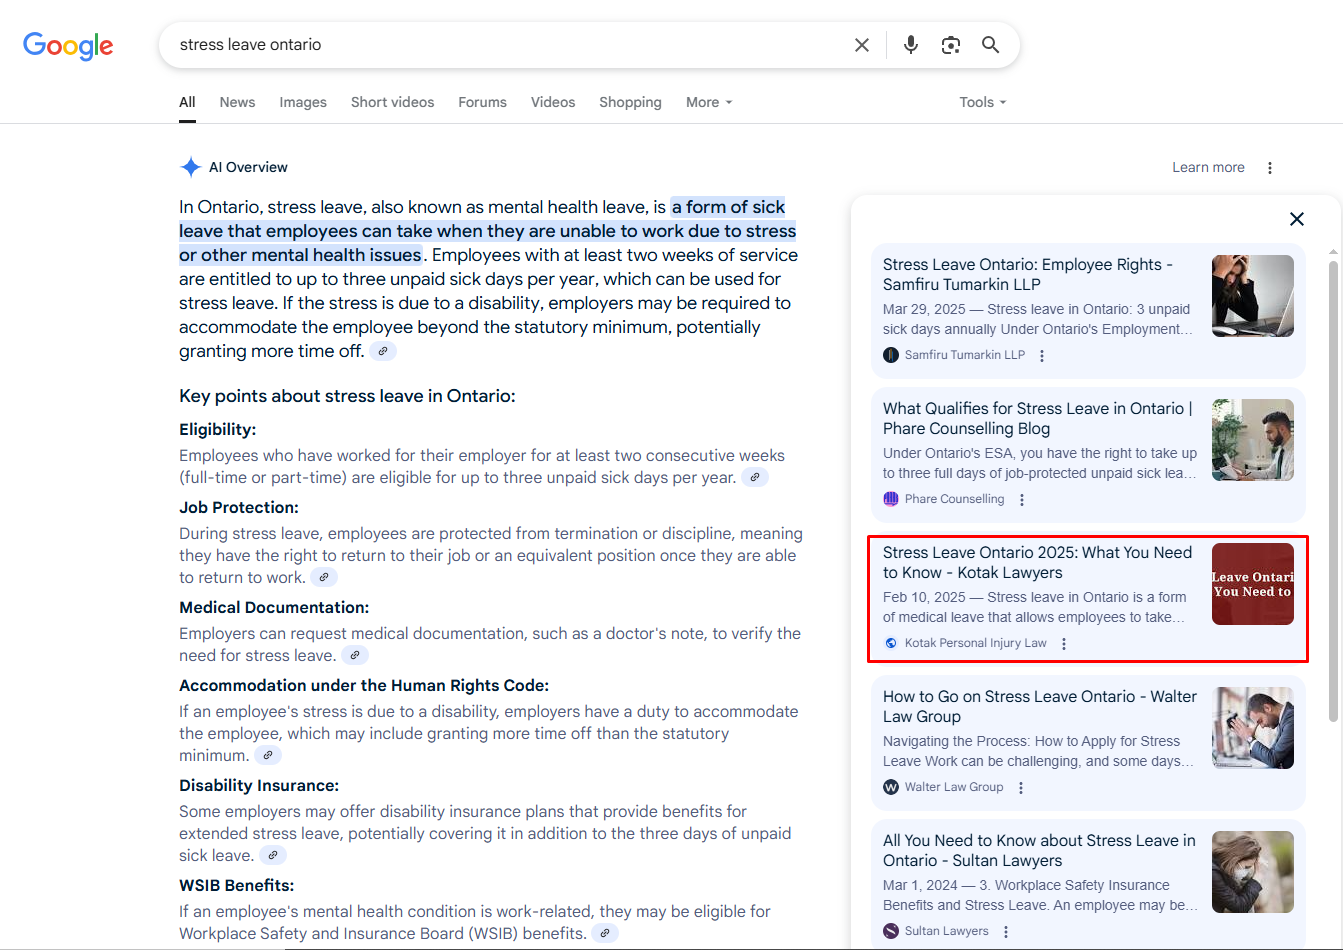This screenshot has width=1343, height=950.
Task: Open AI Overview three-dot options menu
Action: pyautogui.click(x=1270, y=168)
